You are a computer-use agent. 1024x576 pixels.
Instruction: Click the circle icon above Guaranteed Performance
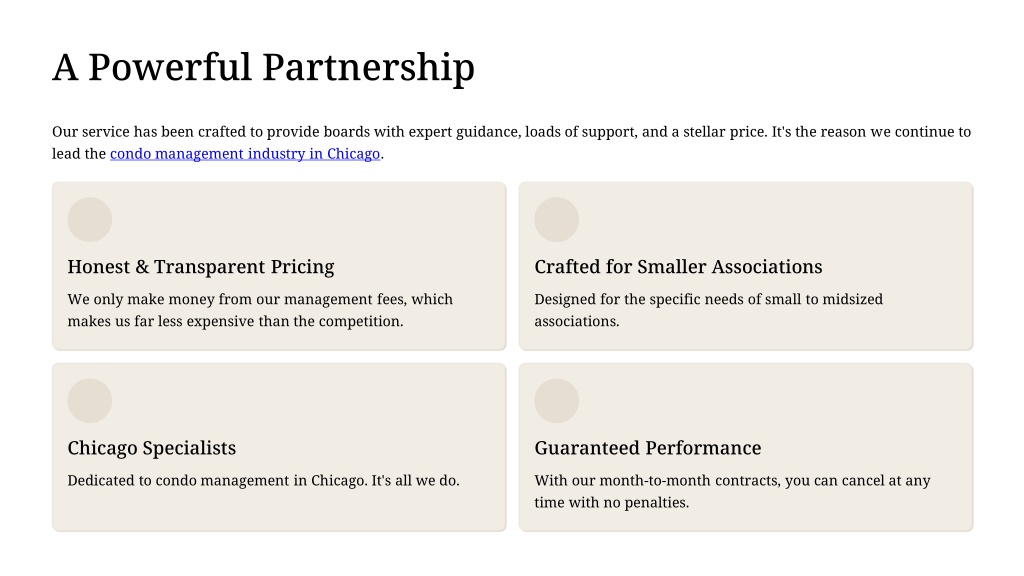pos(556,401)
